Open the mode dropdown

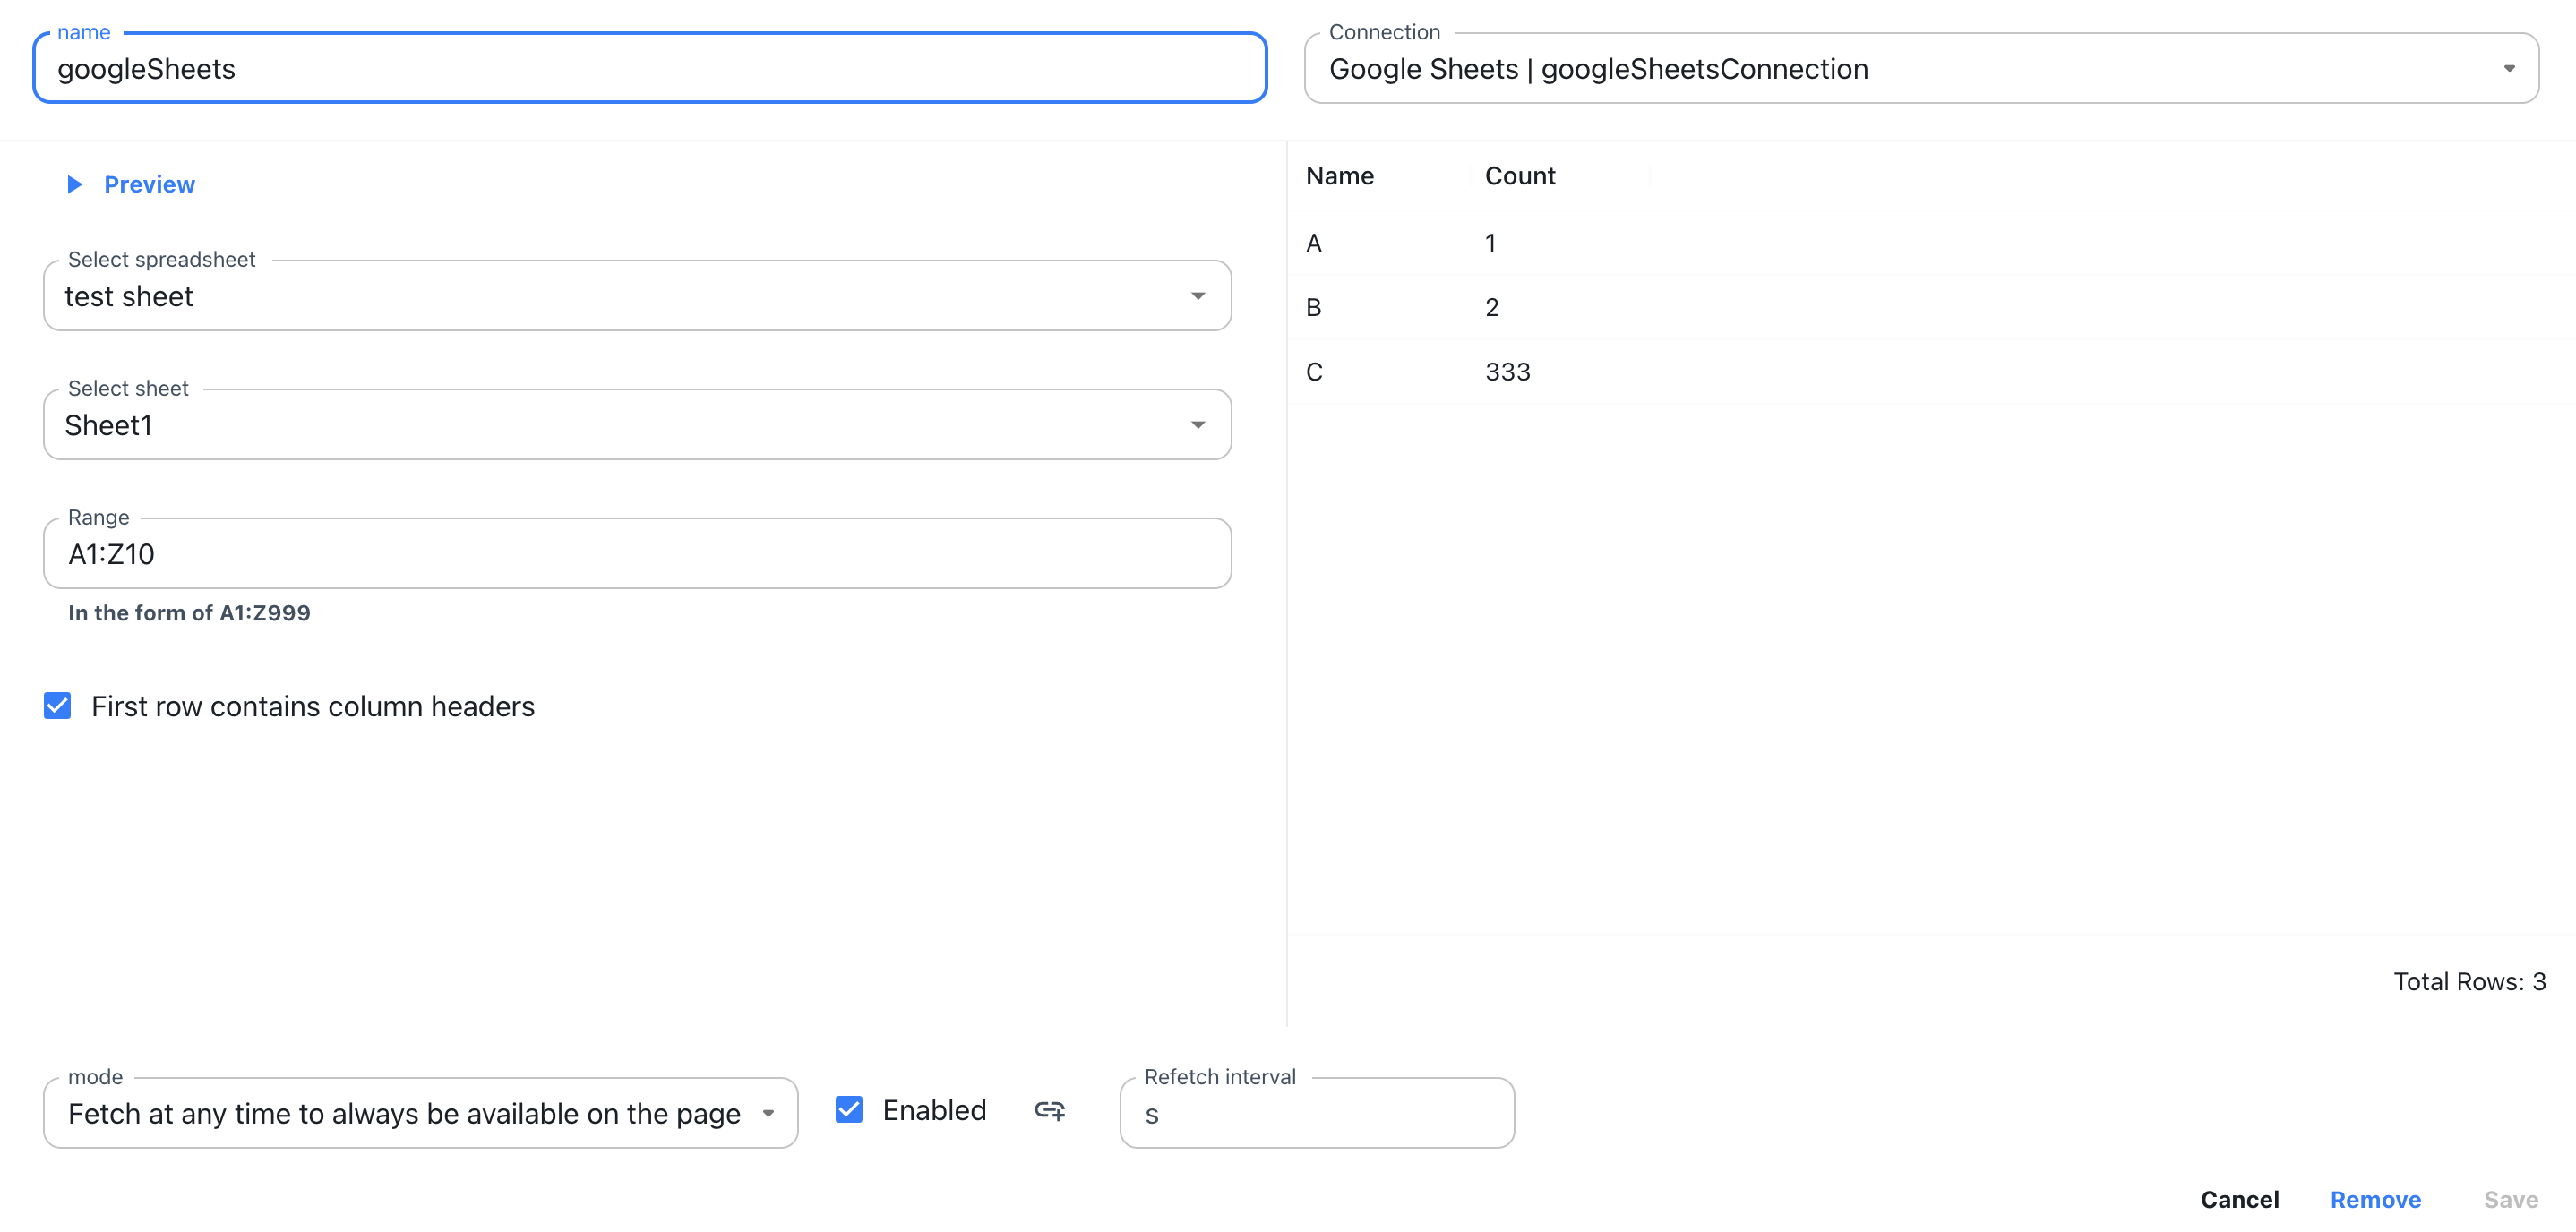[x=421, y=1113]
